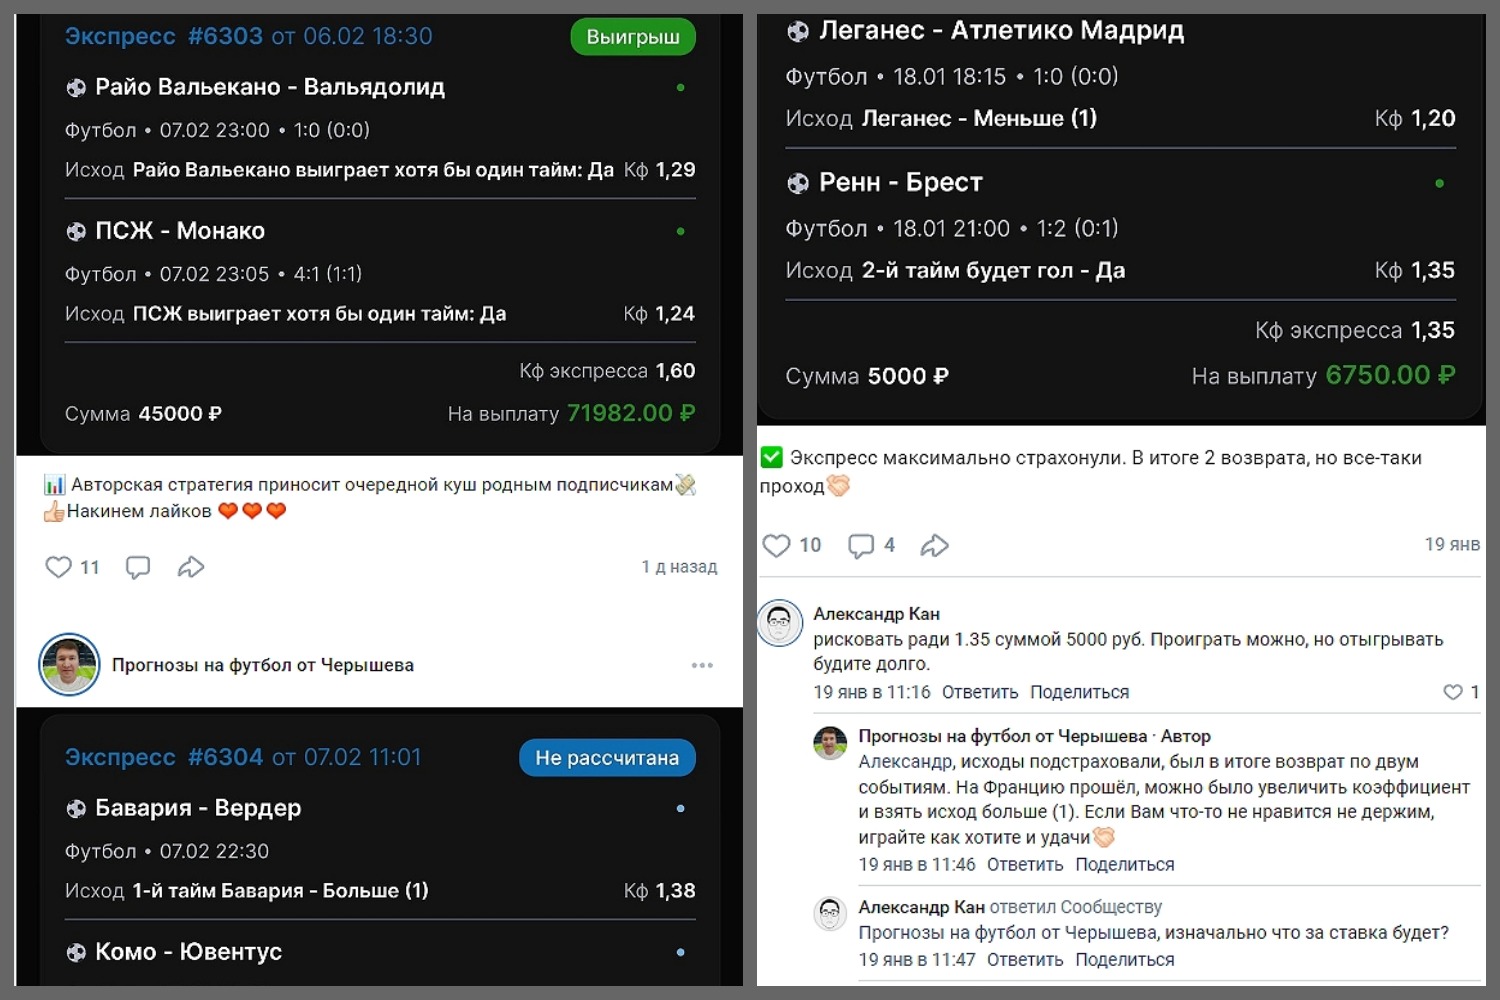Click the green Выигрыш status badge

(x=632, y=37)
